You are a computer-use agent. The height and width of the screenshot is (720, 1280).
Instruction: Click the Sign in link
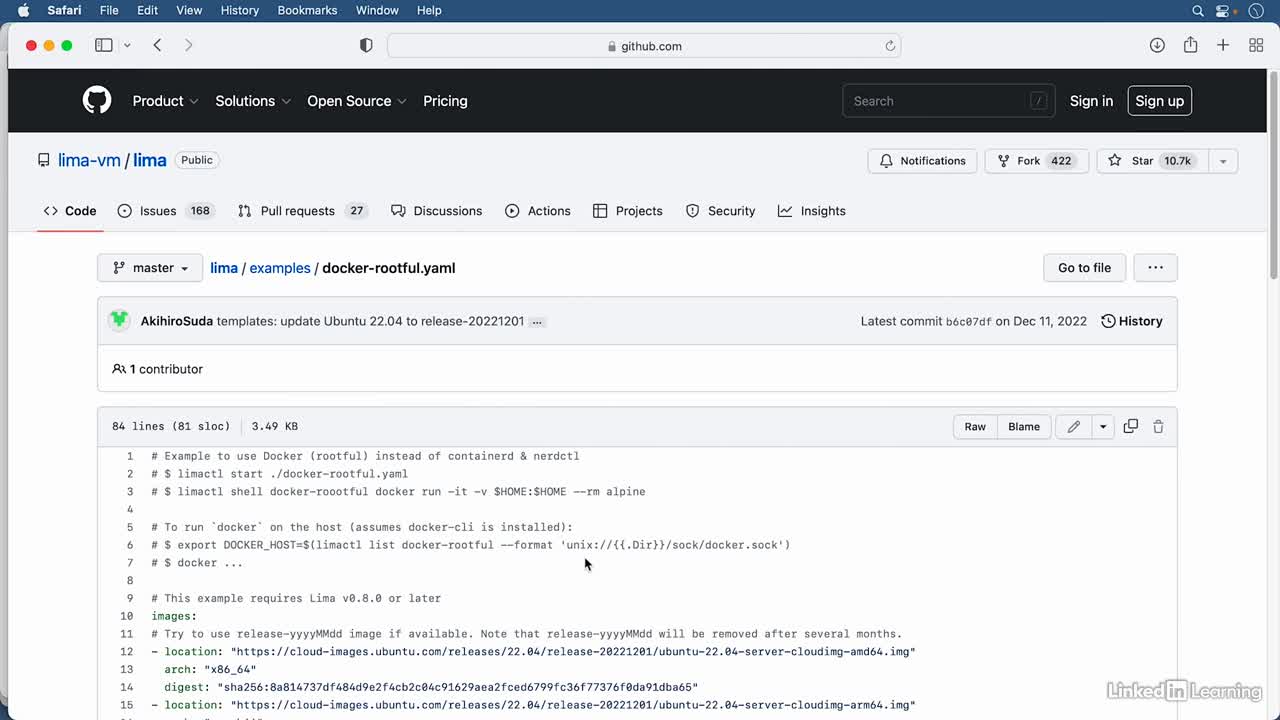coord(1091,101)
